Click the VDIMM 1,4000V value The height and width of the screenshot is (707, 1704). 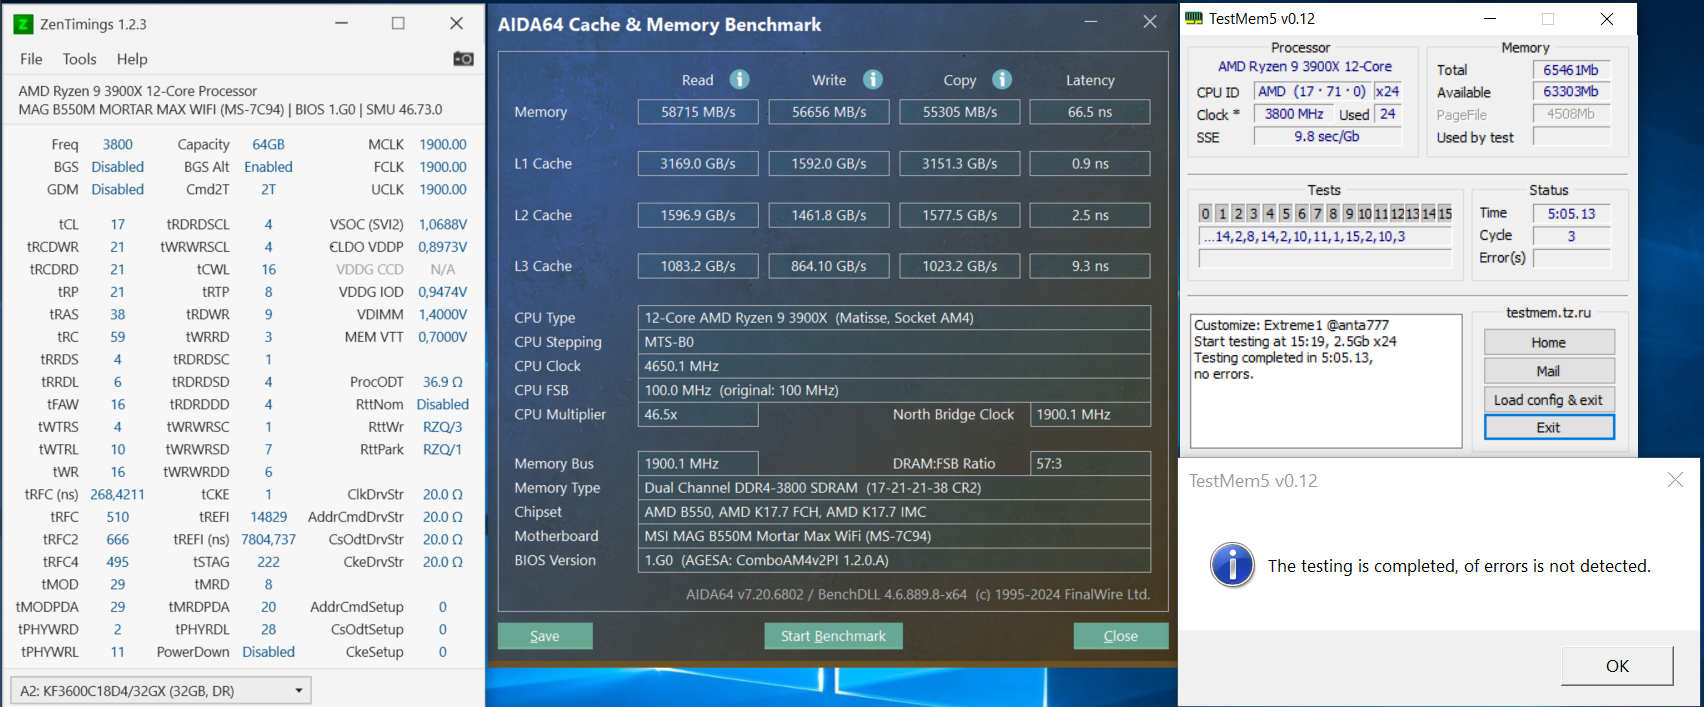coord(443,314)
